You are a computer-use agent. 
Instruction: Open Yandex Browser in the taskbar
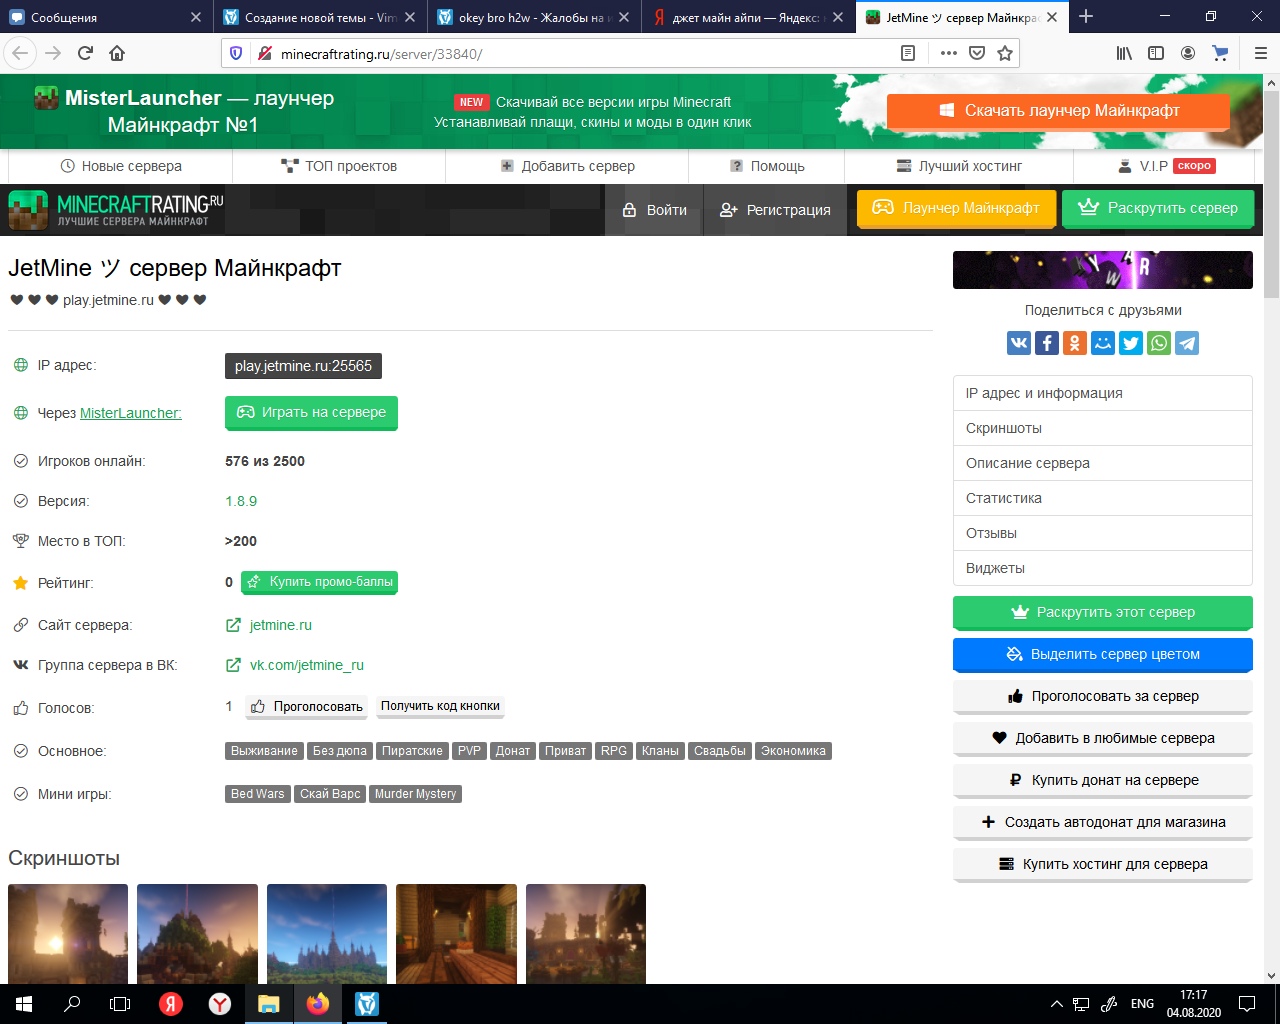pyautogui.click(x=220, y=1004)
